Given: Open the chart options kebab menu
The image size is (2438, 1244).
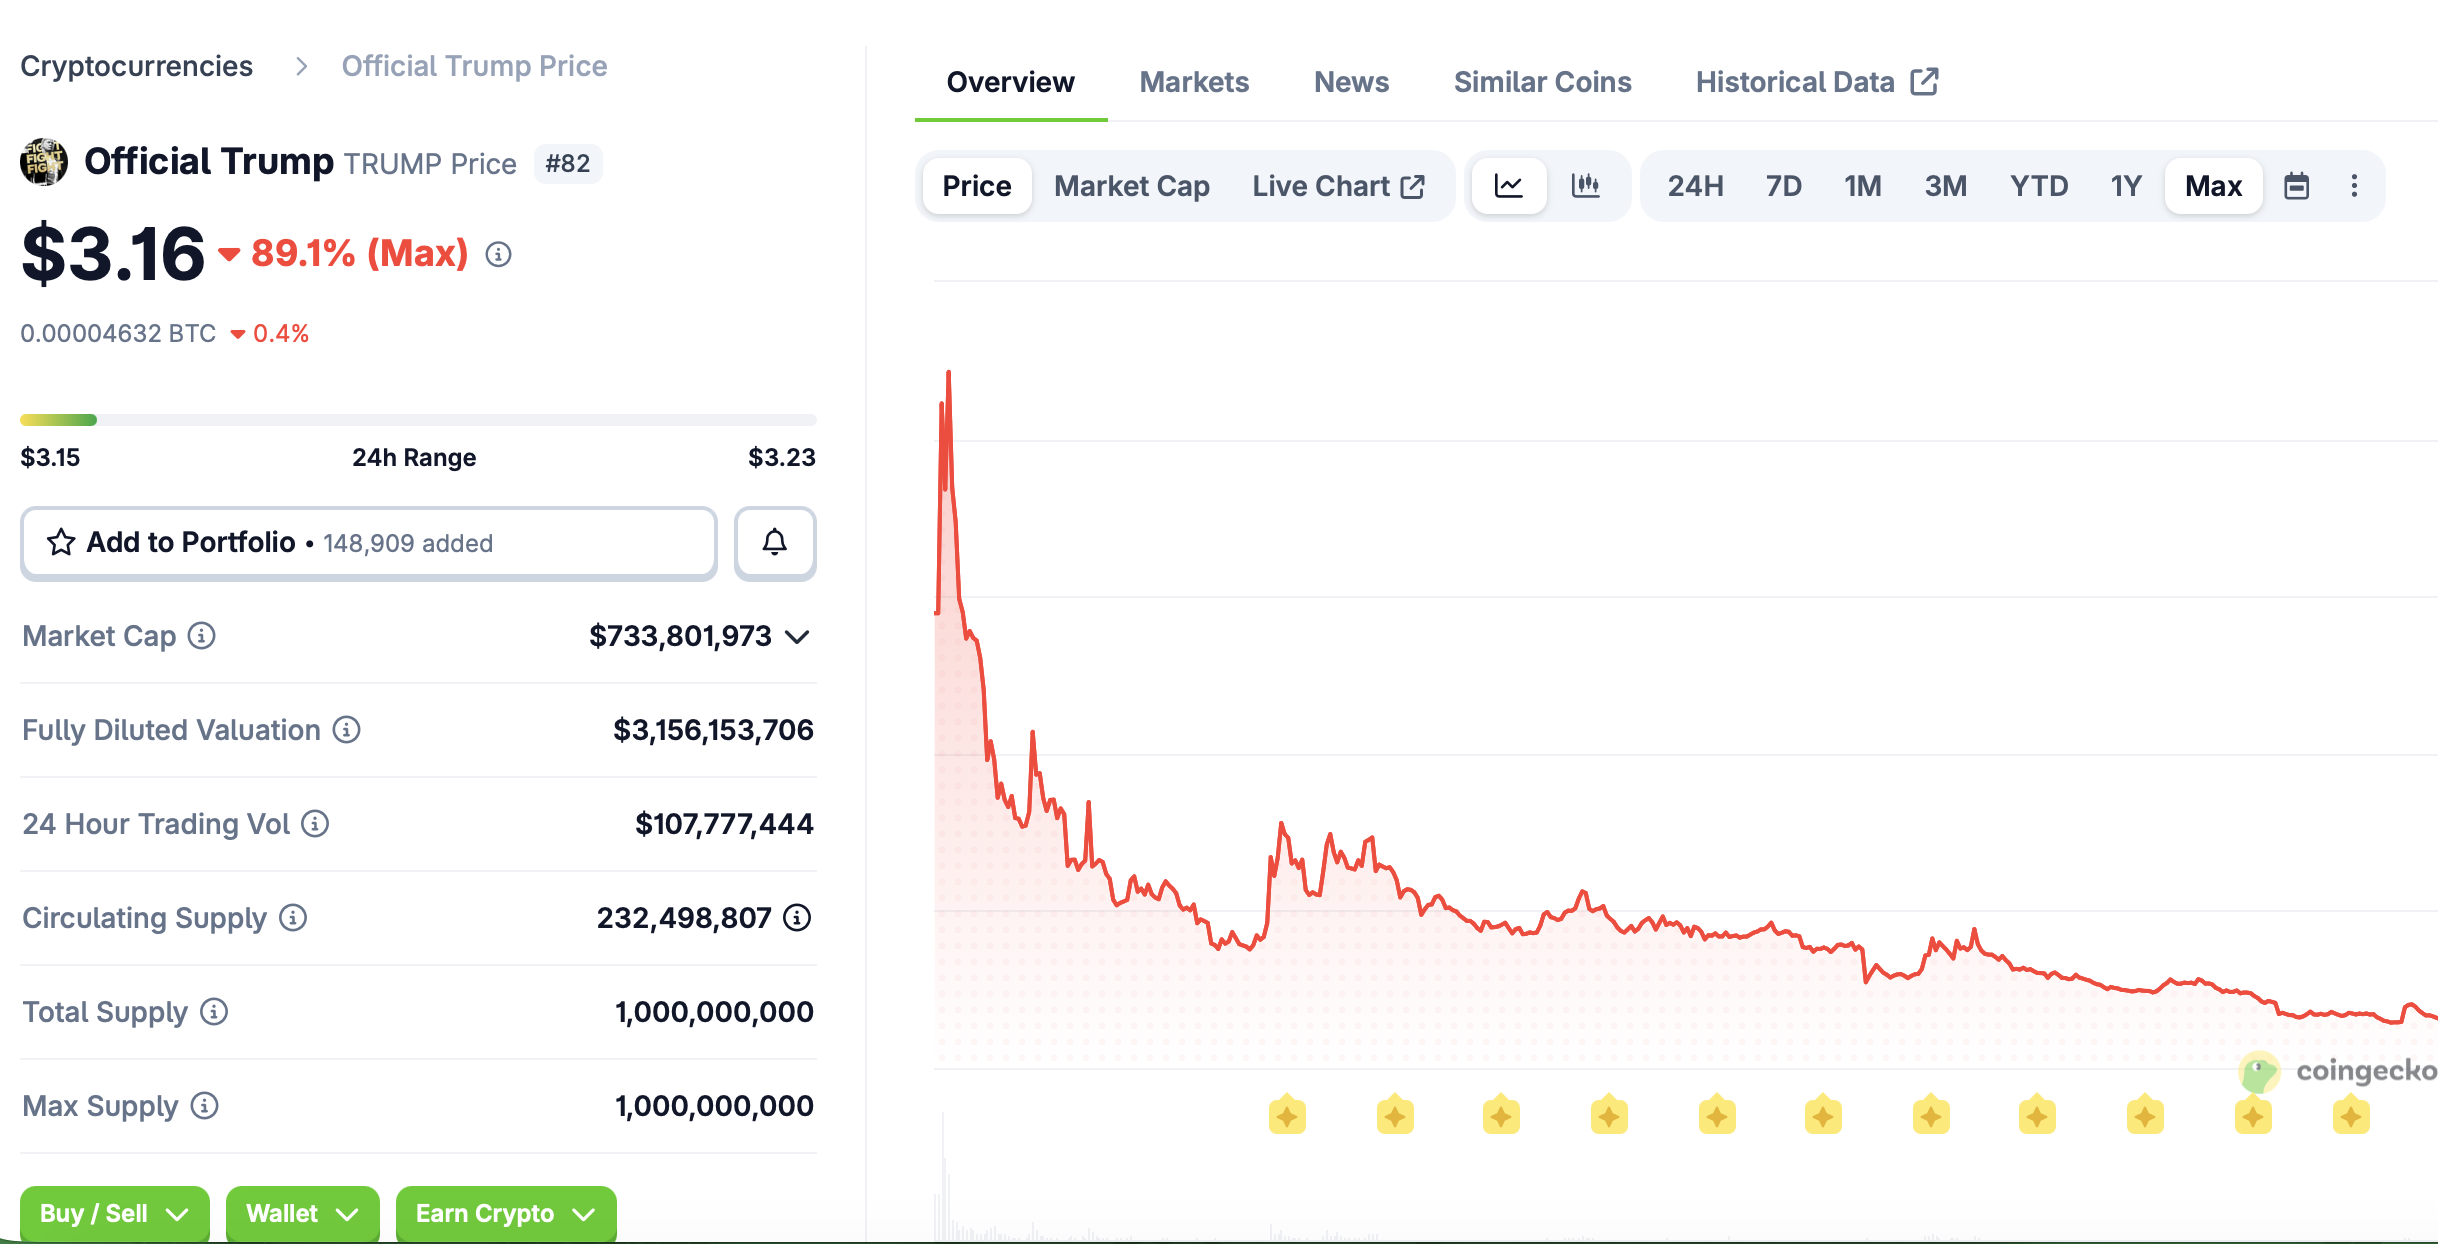Looking at the screenshot, I should [x=2355, y=185].
